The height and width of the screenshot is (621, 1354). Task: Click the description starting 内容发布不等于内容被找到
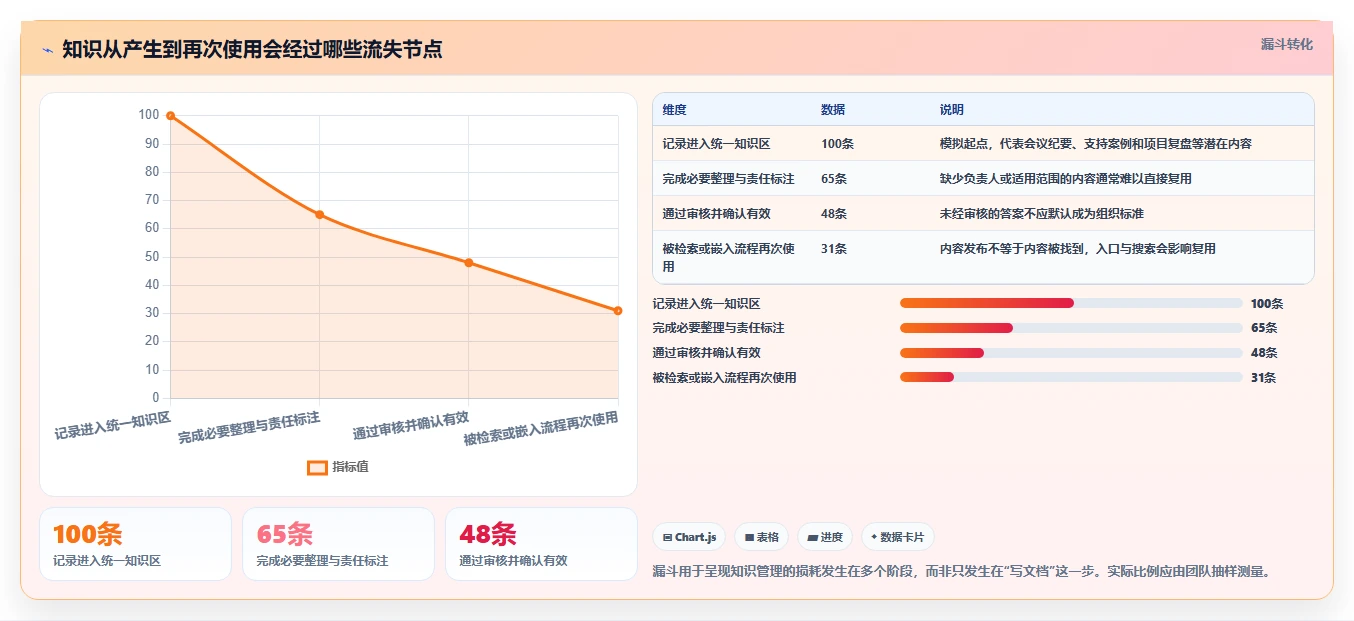click(1077, 249)
